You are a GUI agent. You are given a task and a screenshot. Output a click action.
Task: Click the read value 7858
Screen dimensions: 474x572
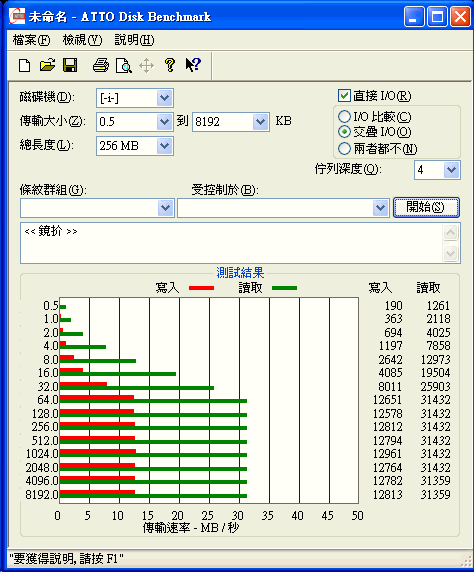pyautogui.click(x=438, y=345)
